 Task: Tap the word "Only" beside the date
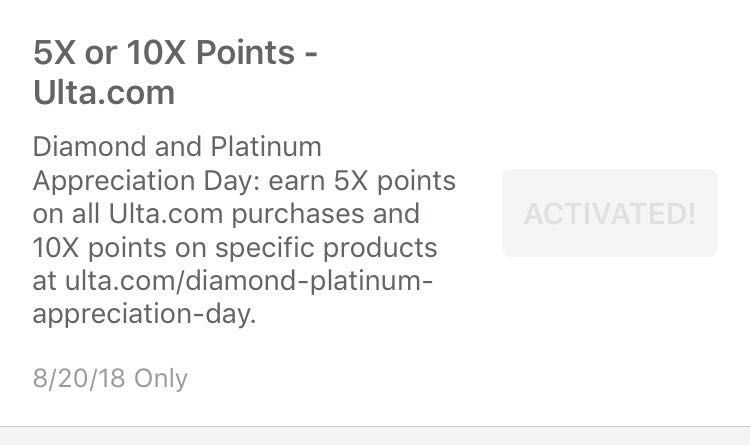click(x=161, y=378)
